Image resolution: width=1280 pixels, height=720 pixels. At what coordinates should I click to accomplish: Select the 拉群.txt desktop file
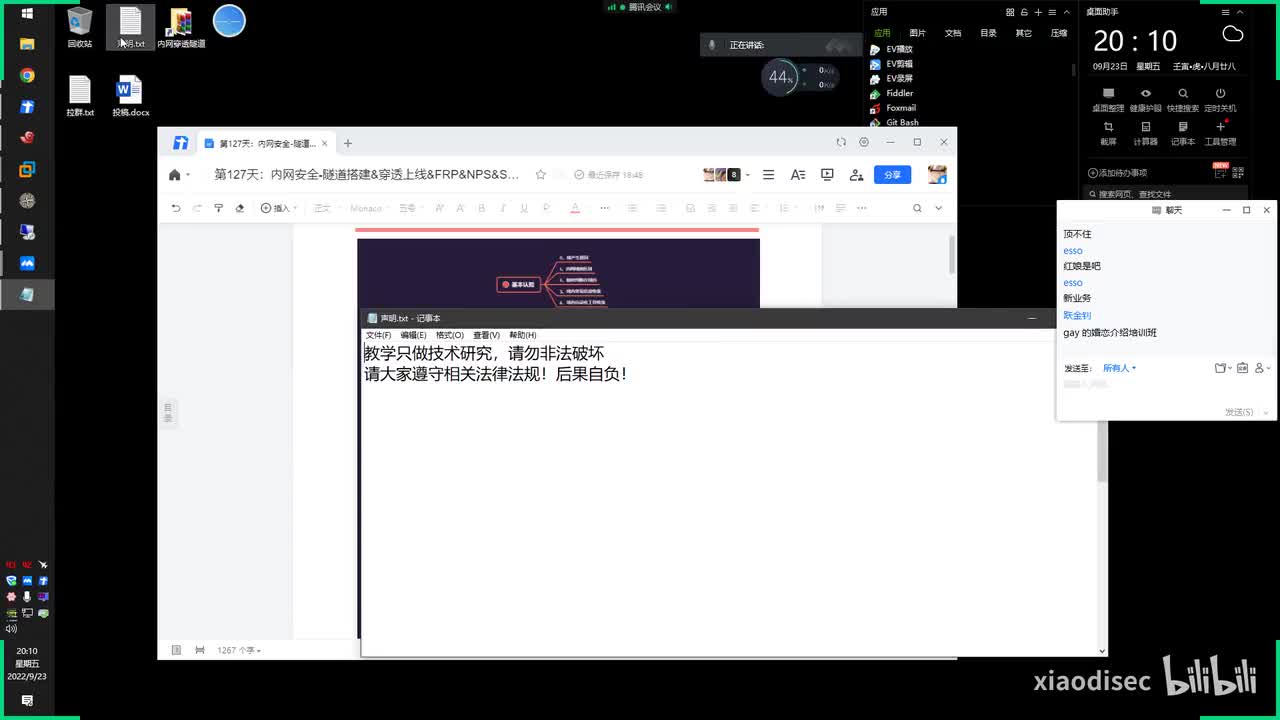(80, 96)
